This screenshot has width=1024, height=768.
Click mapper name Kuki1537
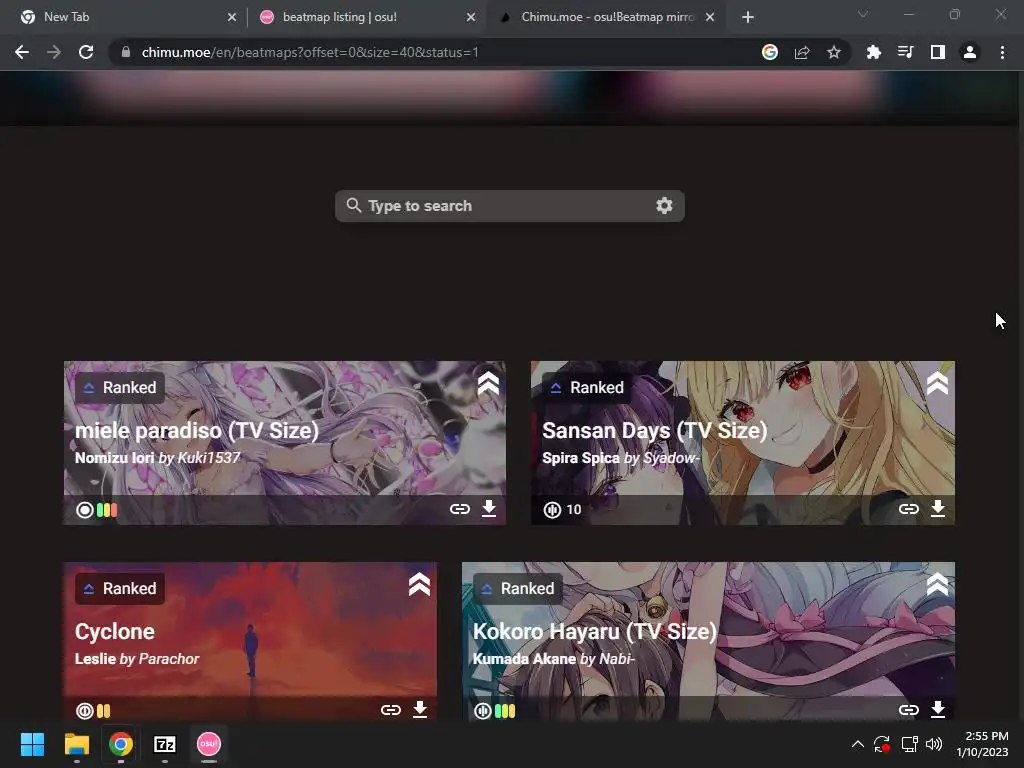[209, 458]
